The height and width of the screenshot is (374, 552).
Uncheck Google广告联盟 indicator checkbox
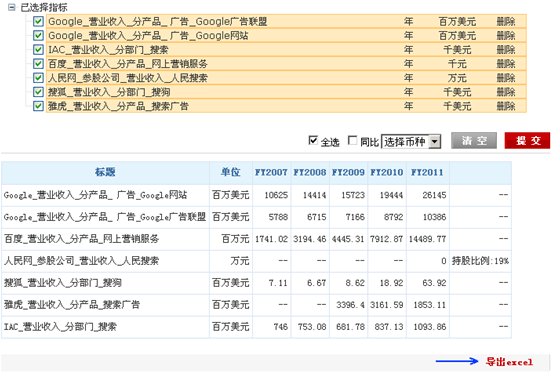pos(38,21)
